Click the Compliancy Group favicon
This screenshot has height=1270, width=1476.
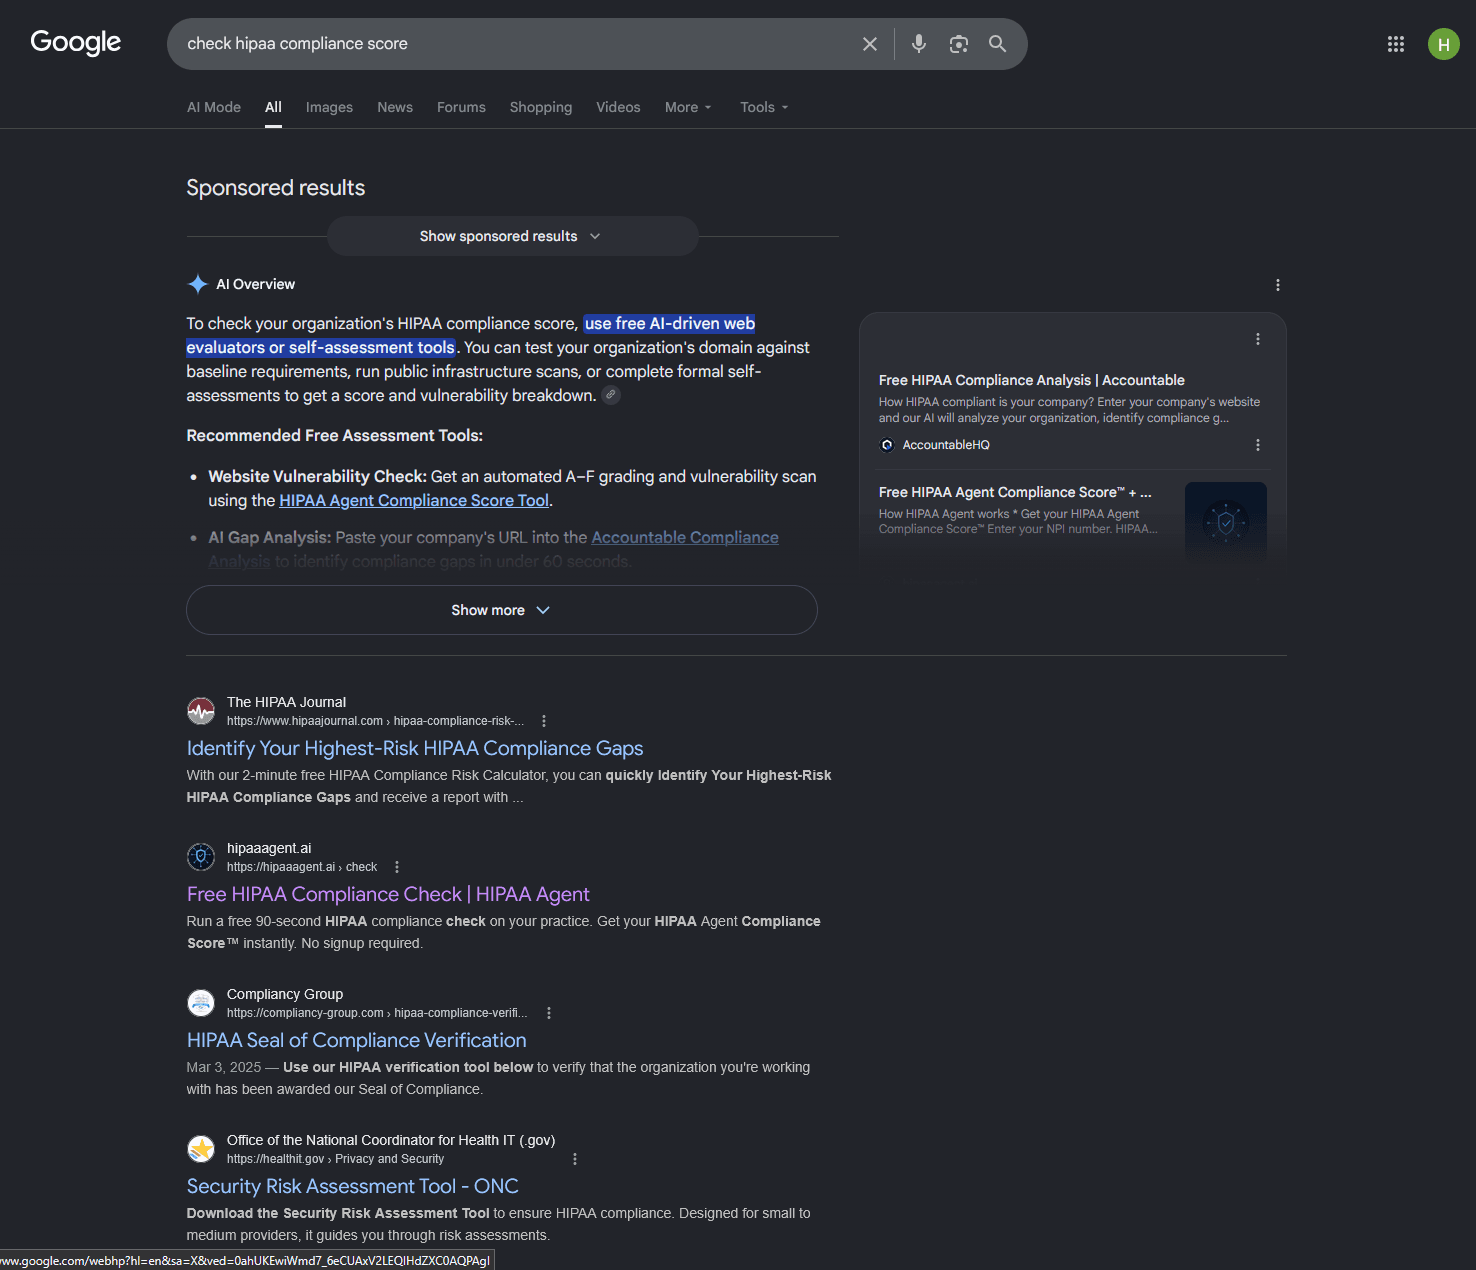(x=201, y=1003)
